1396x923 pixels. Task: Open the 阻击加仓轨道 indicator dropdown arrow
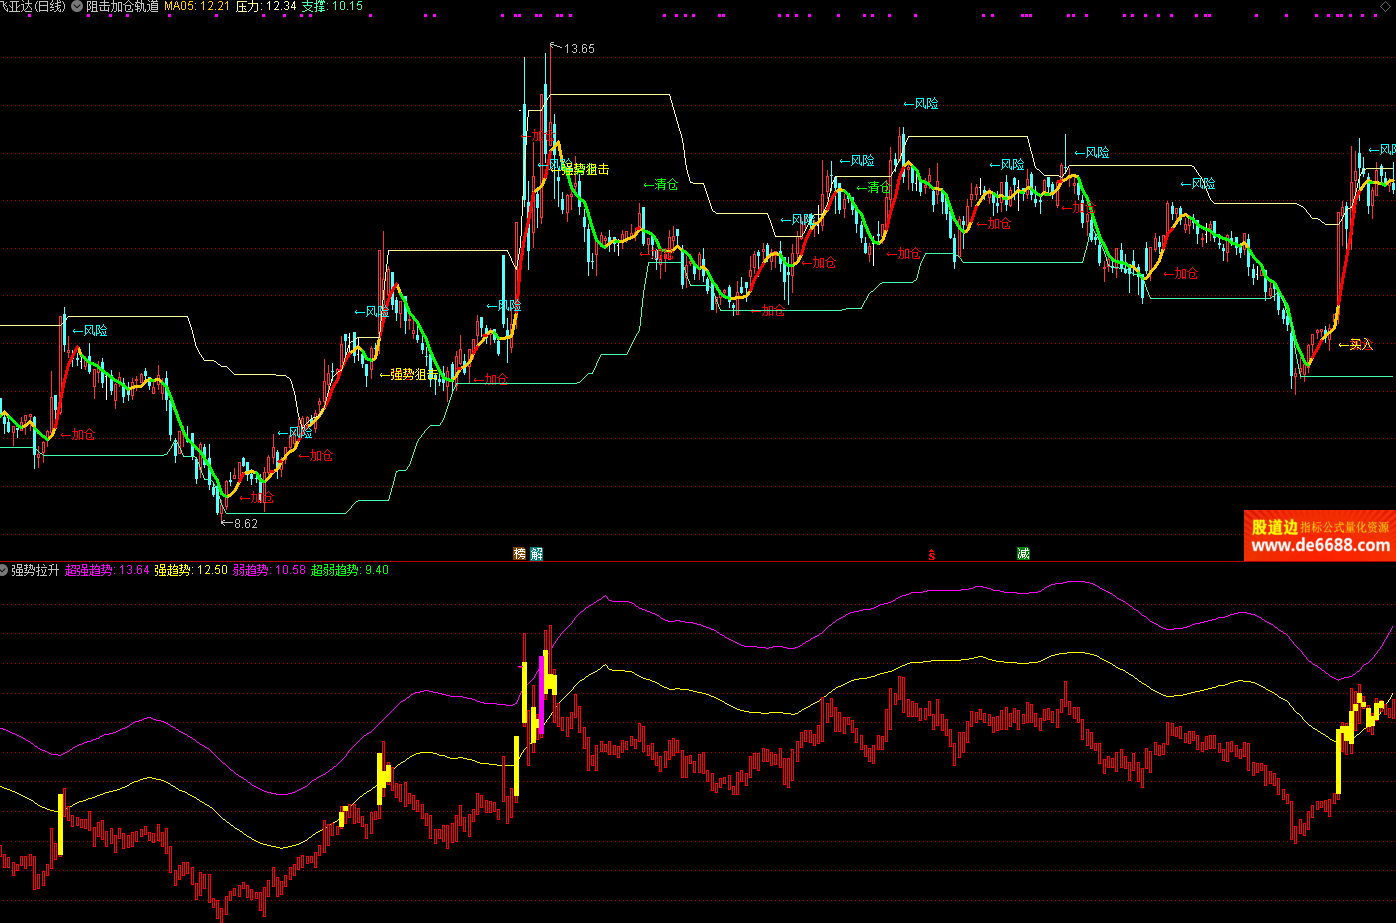pyautogui.click(x=78, y=6)
